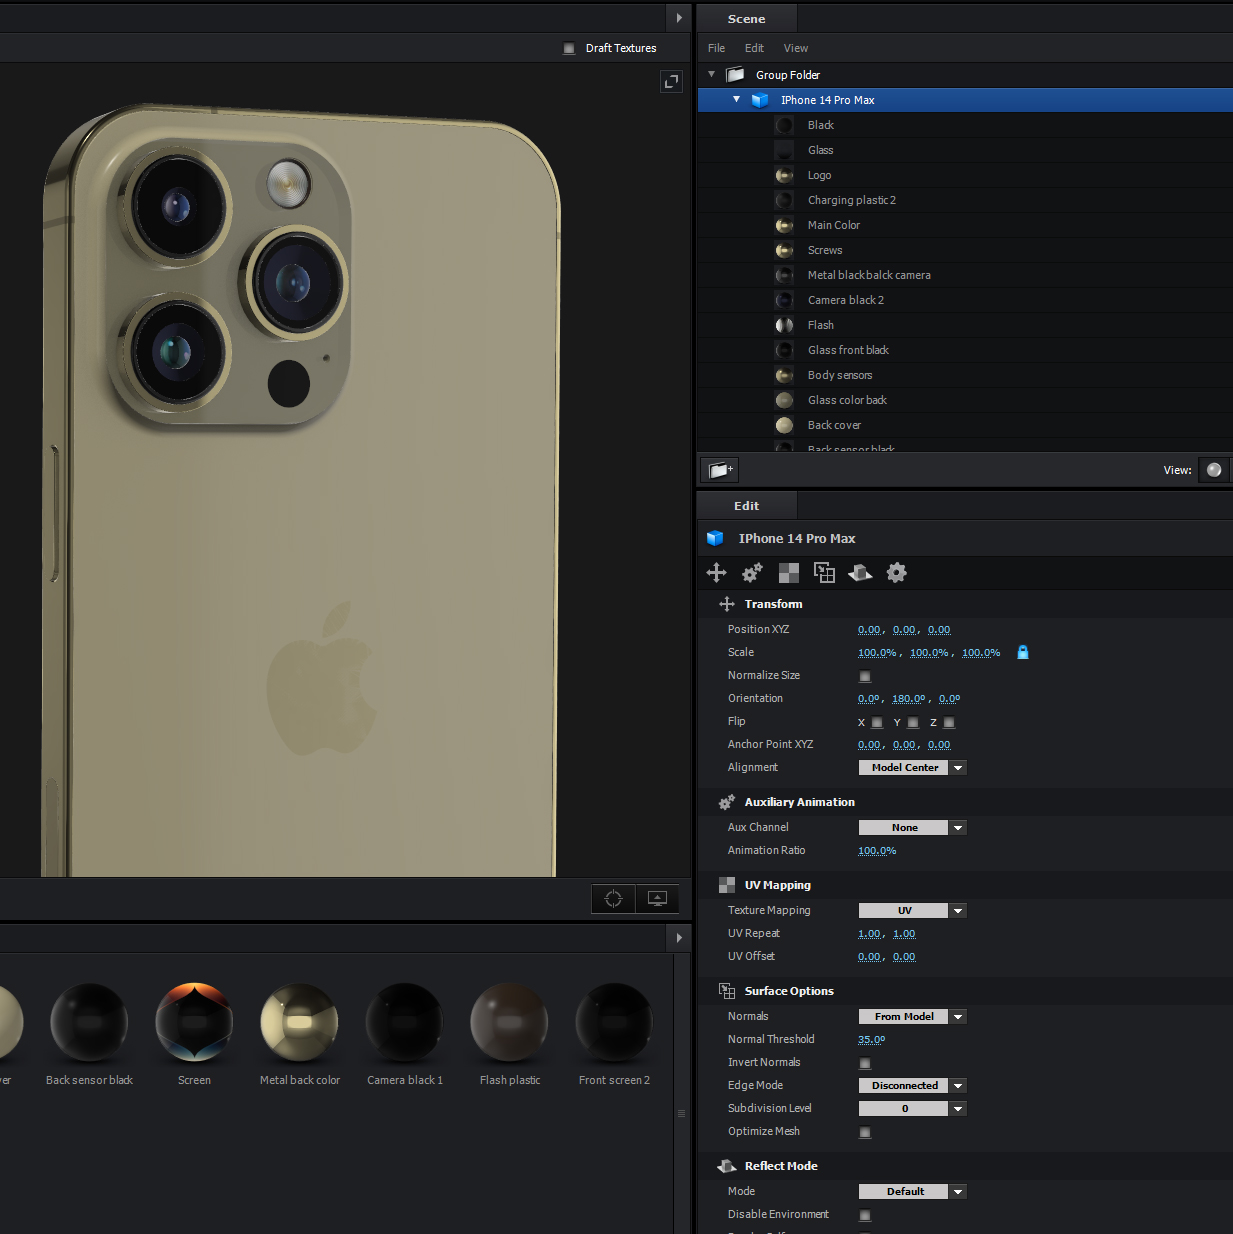The height and width of the screenshot is (1234, 1233).
Task: Enable the Draft Textures checkbox
Action: click(569, 48)
